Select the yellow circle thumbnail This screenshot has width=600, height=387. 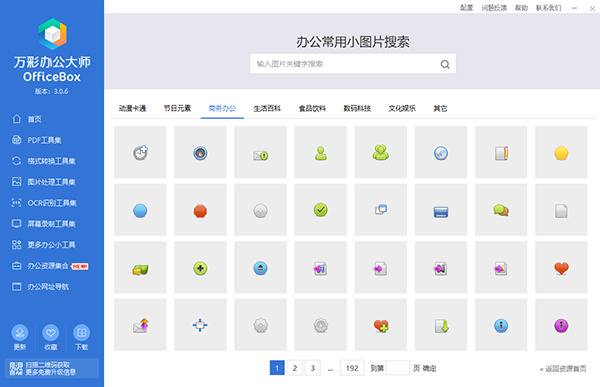pos(561,152)
